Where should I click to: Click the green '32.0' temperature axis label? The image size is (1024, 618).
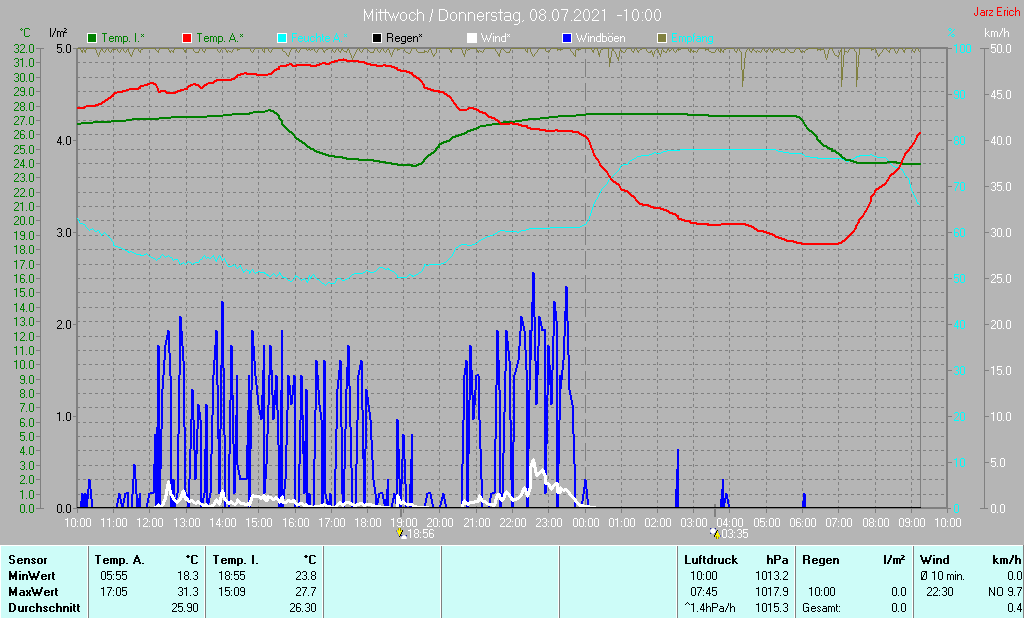click(x=23, y=48)
